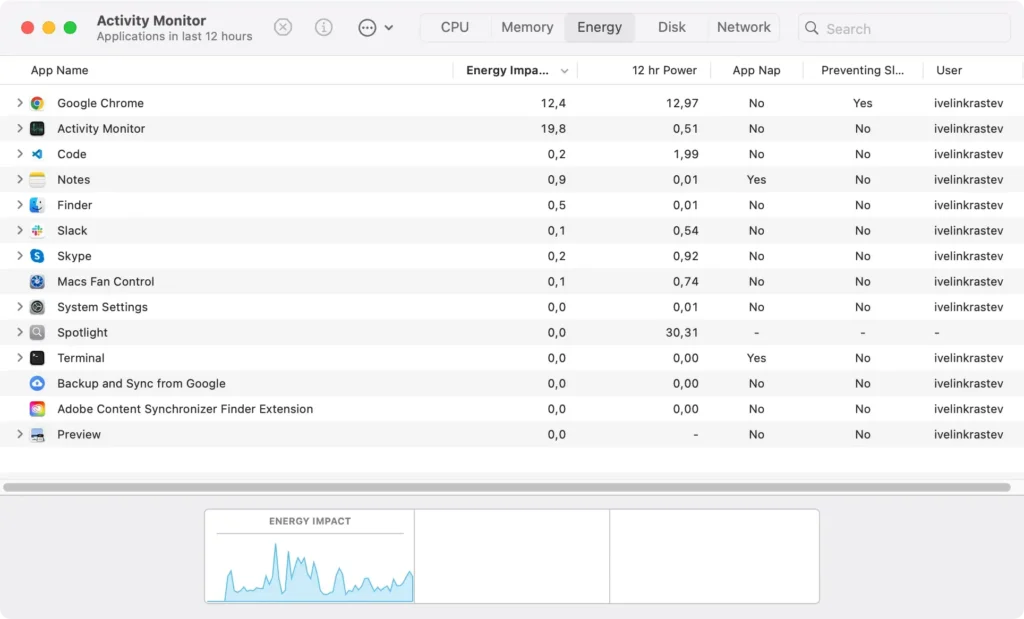The image size is (1024, 619).
Task: Click the System Settings icon
Action: [x=37, y=307]
